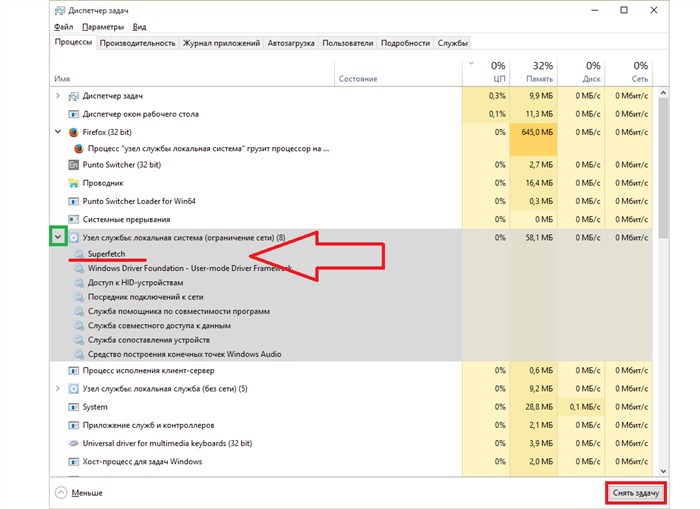Sort by the Имя column header

pyautogui.click(x=192, y=71)
